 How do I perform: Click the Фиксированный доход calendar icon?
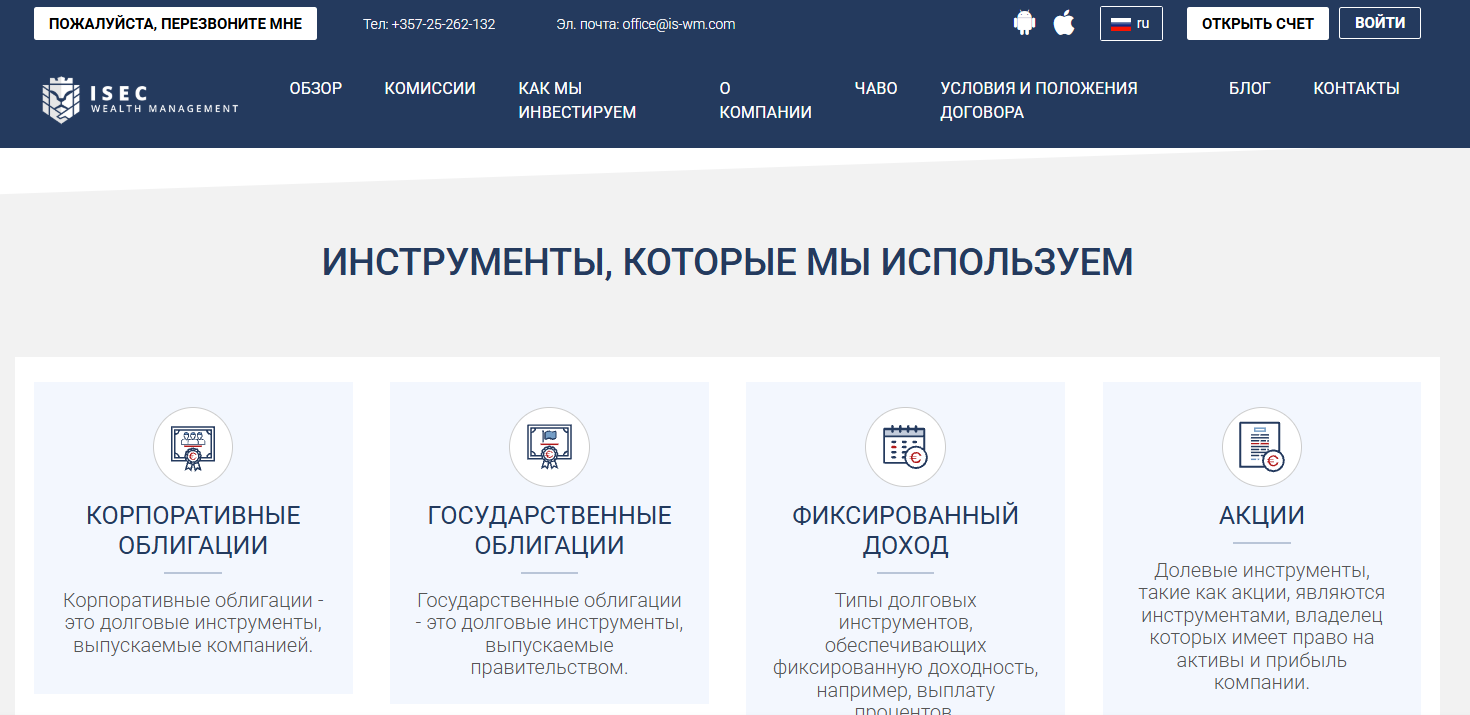coord(905,447)
